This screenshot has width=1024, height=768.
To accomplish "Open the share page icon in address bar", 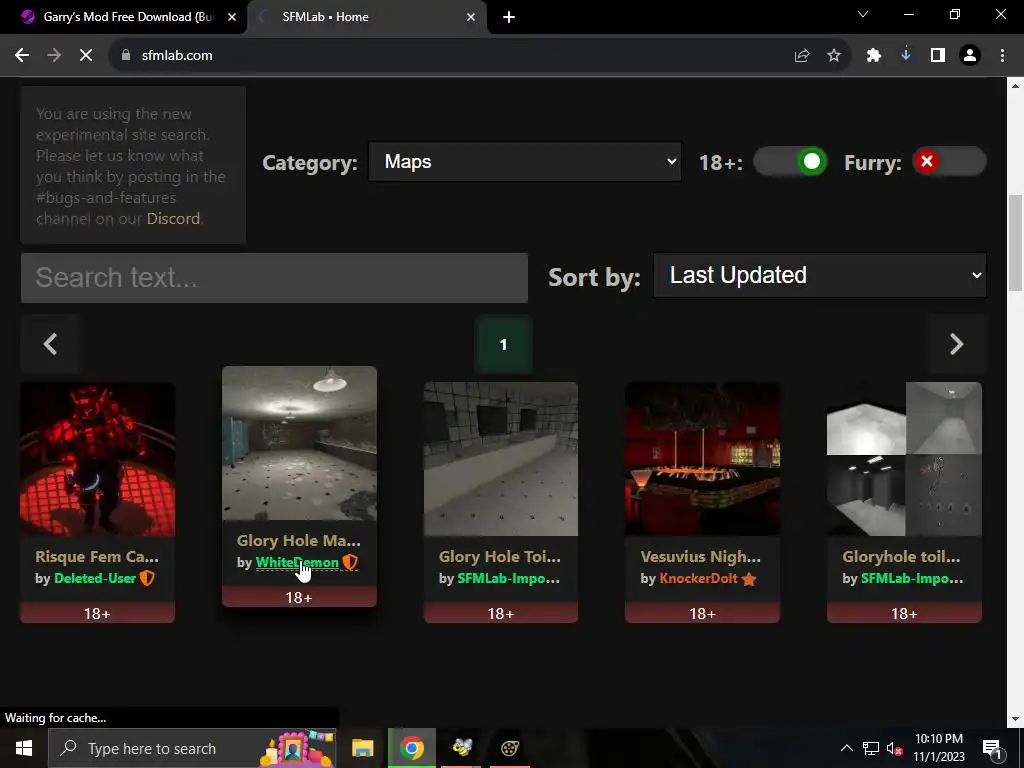I will [802, 56].
